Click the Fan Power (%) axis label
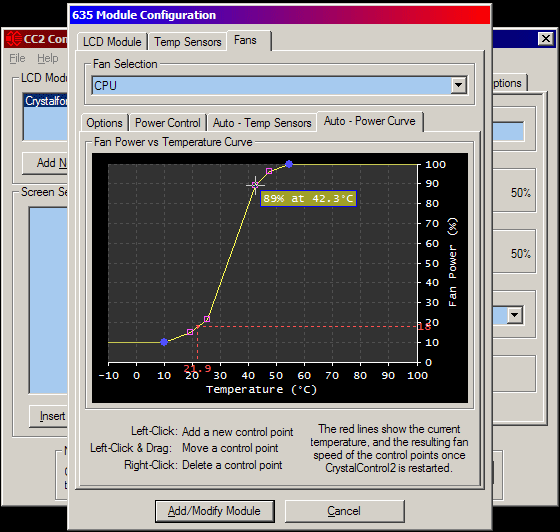The height and width of the screenshot is (532, 560). tap(452, 262)
